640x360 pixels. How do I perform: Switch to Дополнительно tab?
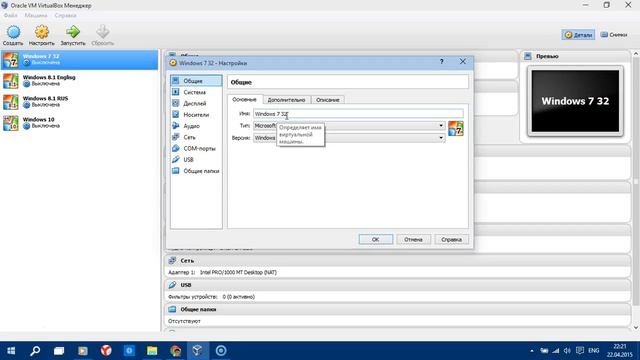(x=287, y=100)
